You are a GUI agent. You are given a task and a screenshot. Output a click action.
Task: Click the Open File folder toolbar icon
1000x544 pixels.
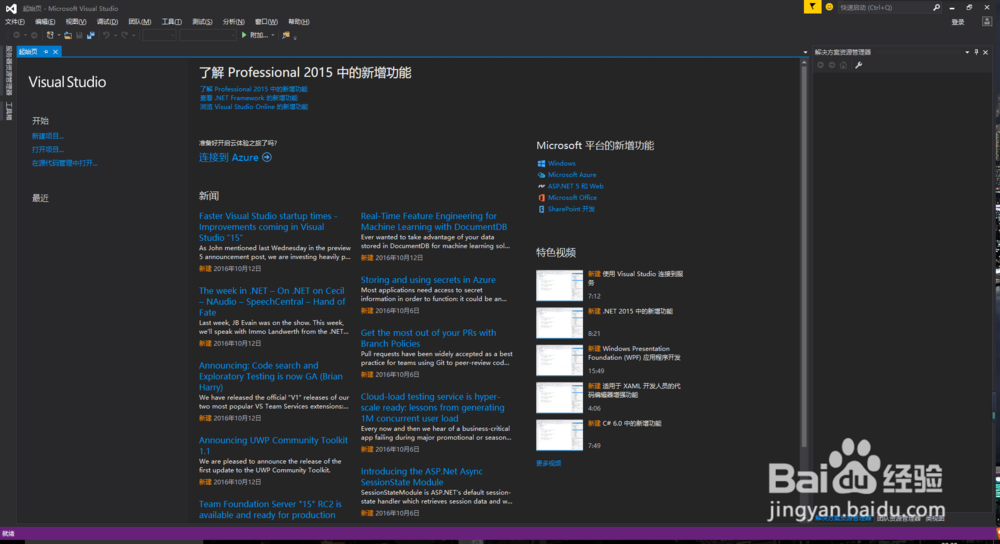point(68,35)
